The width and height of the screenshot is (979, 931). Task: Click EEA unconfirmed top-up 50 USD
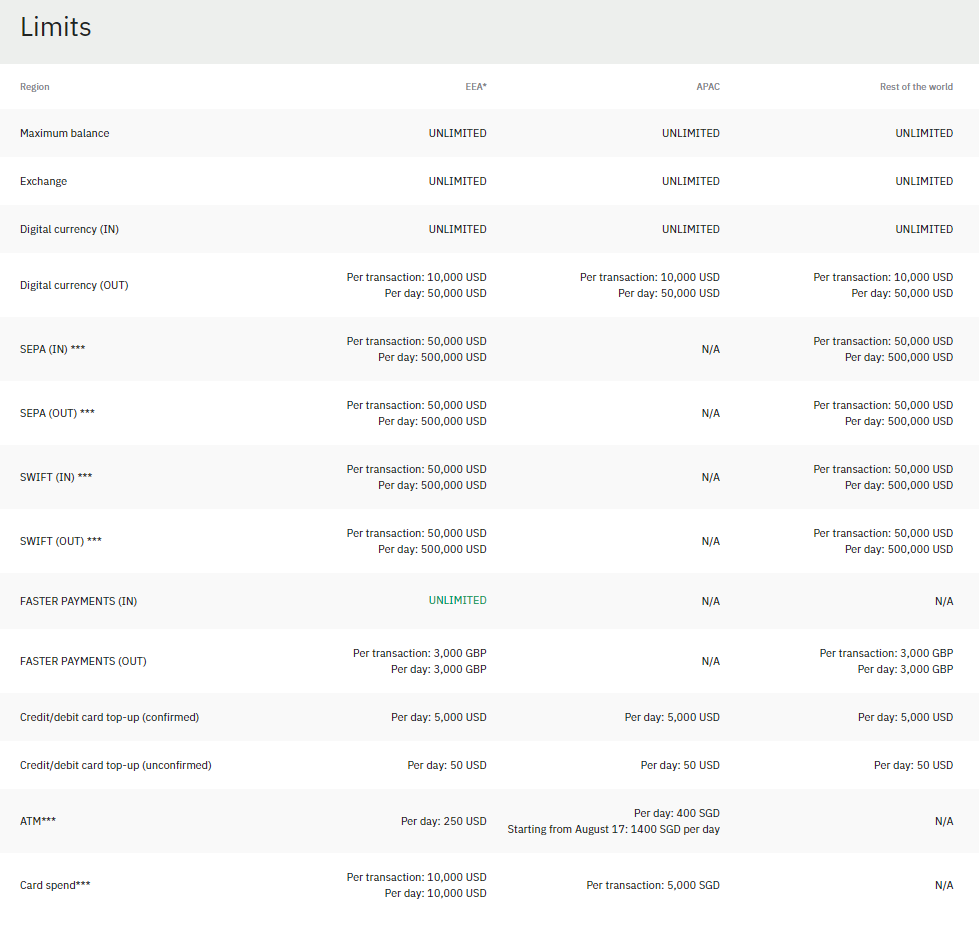point(447,766)
